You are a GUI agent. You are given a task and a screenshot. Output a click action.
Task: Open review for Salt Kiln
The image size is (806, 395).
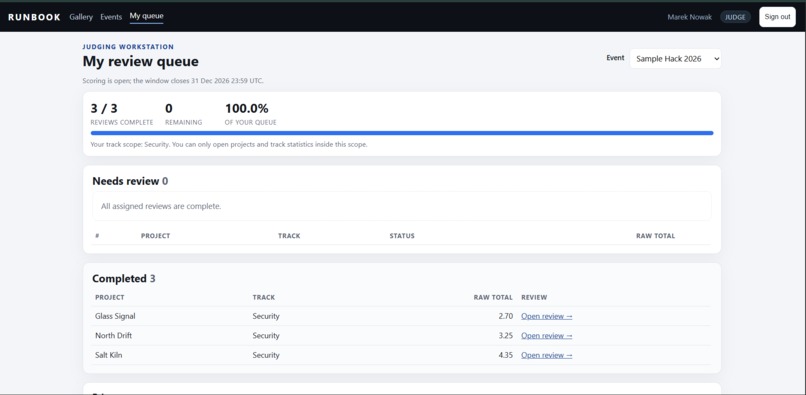pos(546,355)
